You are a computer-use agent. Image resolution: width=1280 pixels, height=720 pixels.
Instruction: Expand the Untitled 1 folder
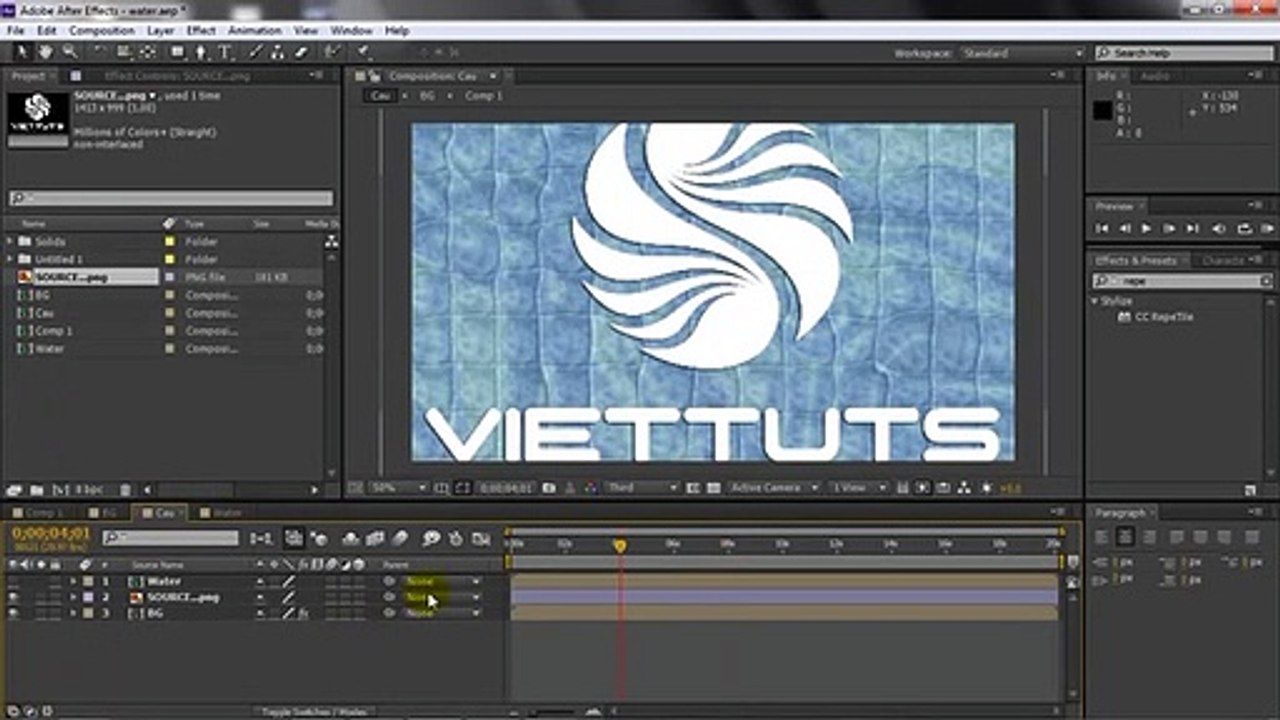click(x=9, y=259)
